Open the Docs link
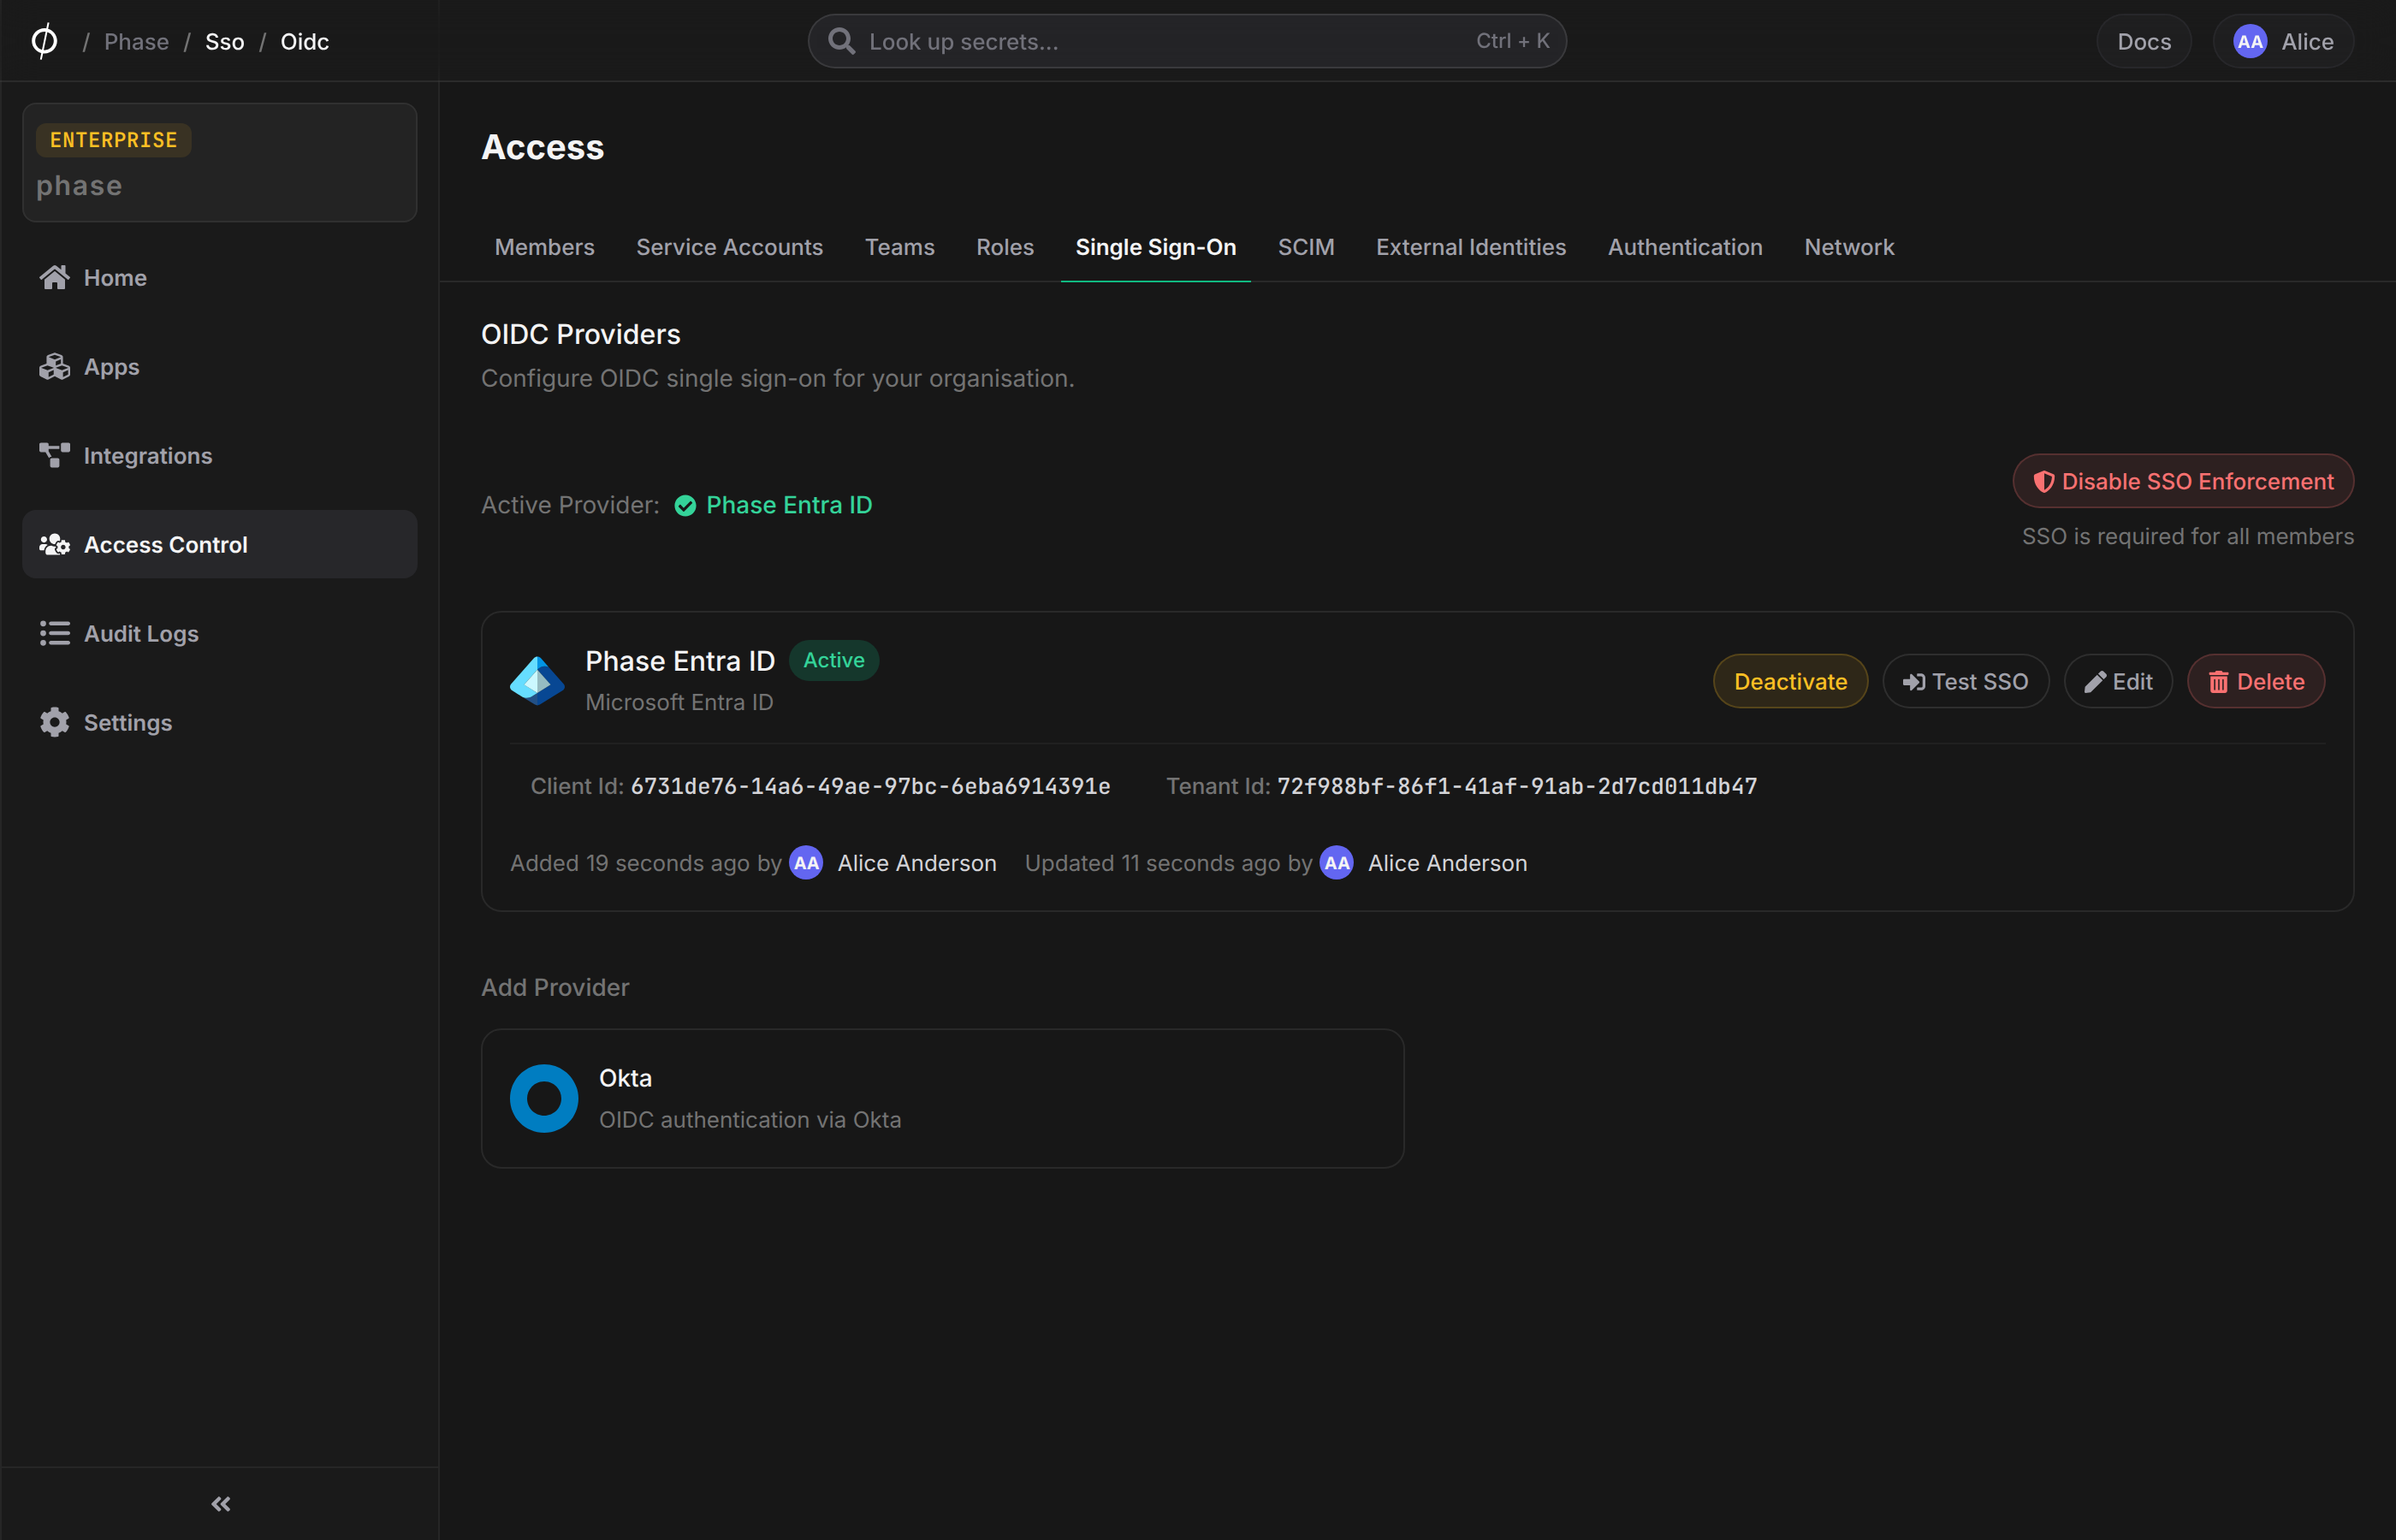 tap(2144, 41)
